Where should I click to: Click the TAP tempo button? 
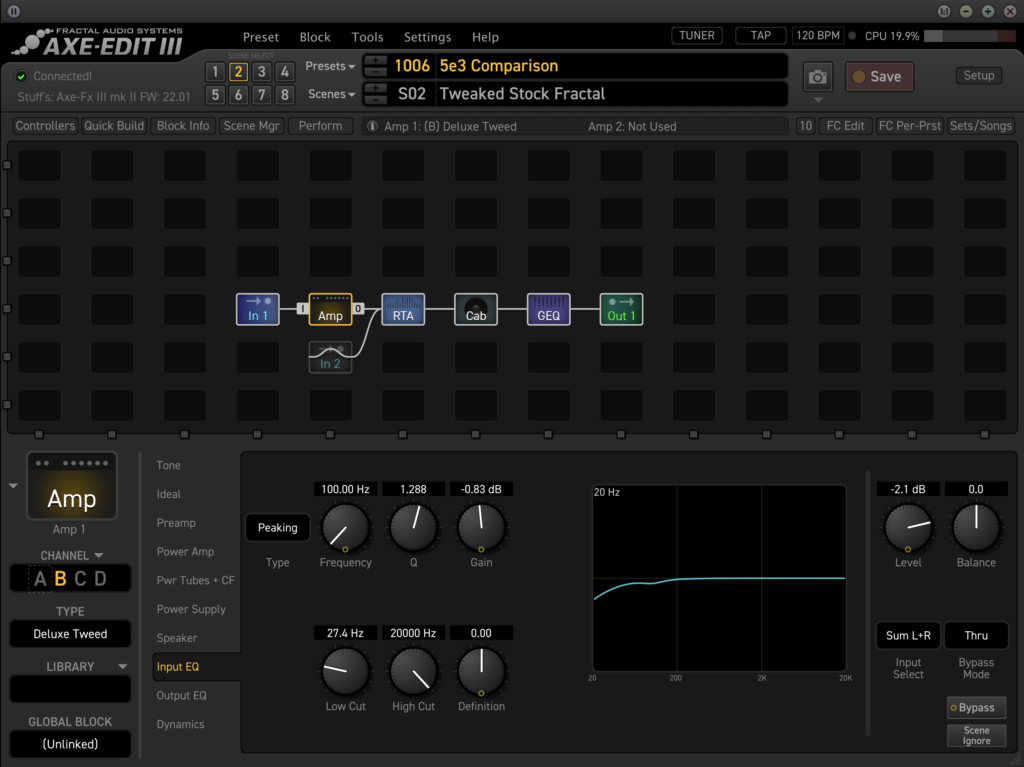[x=761, y=35]
